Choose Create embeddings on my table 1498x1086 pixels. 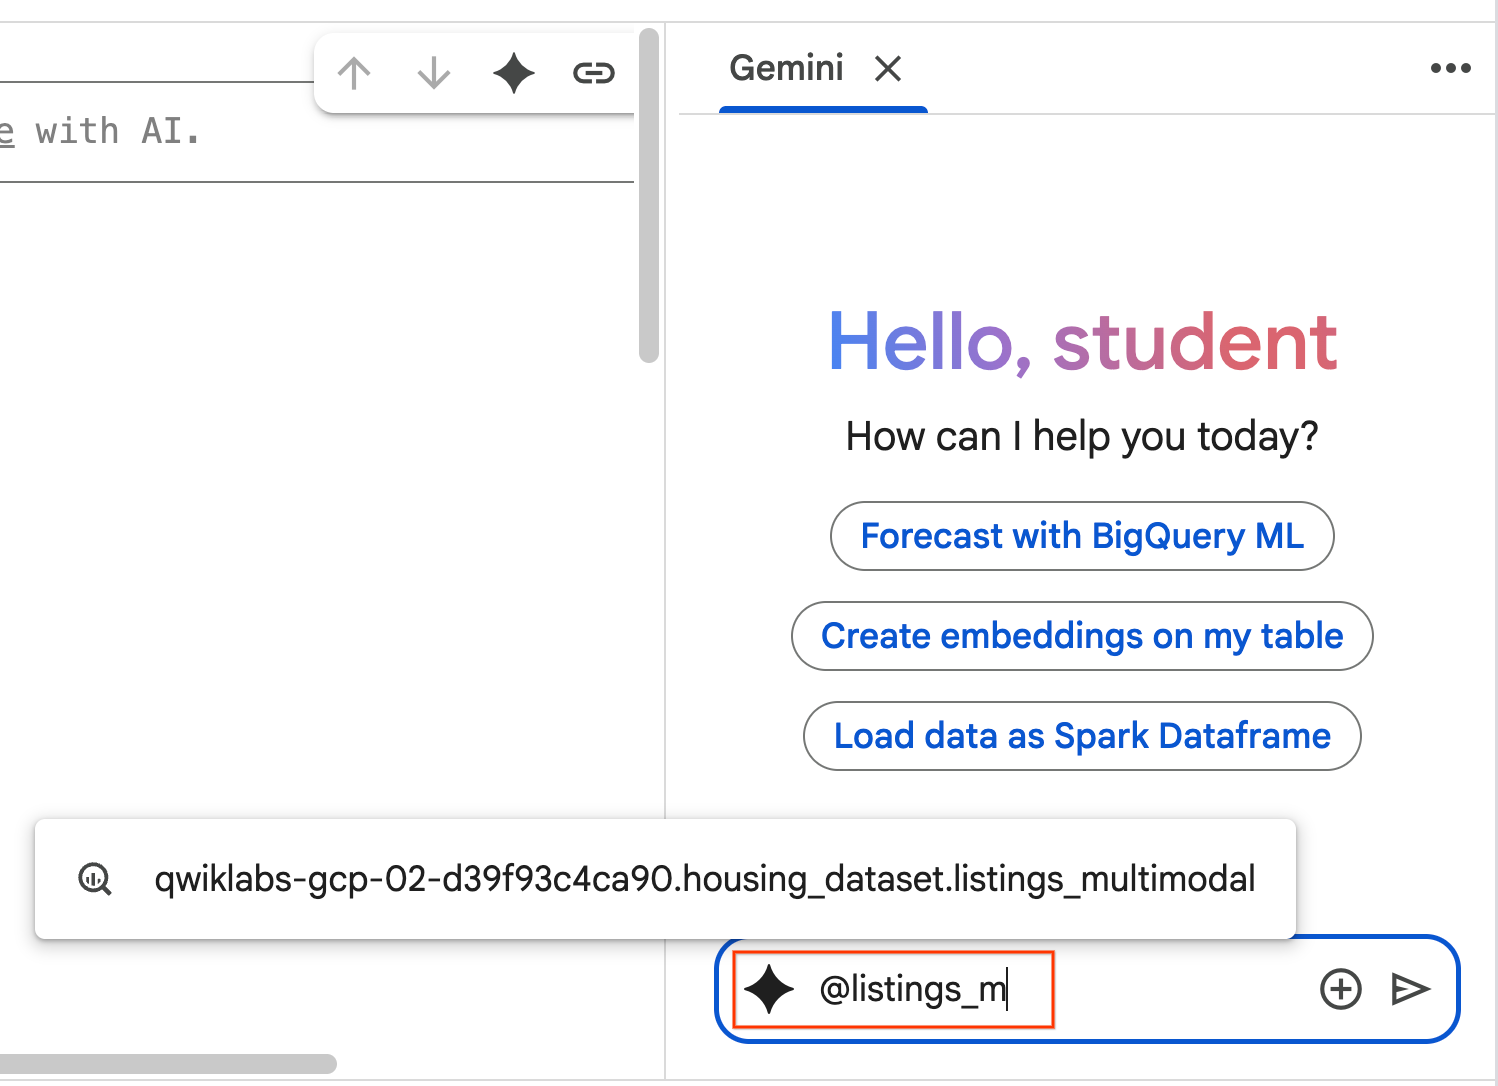click(1082, 636)
